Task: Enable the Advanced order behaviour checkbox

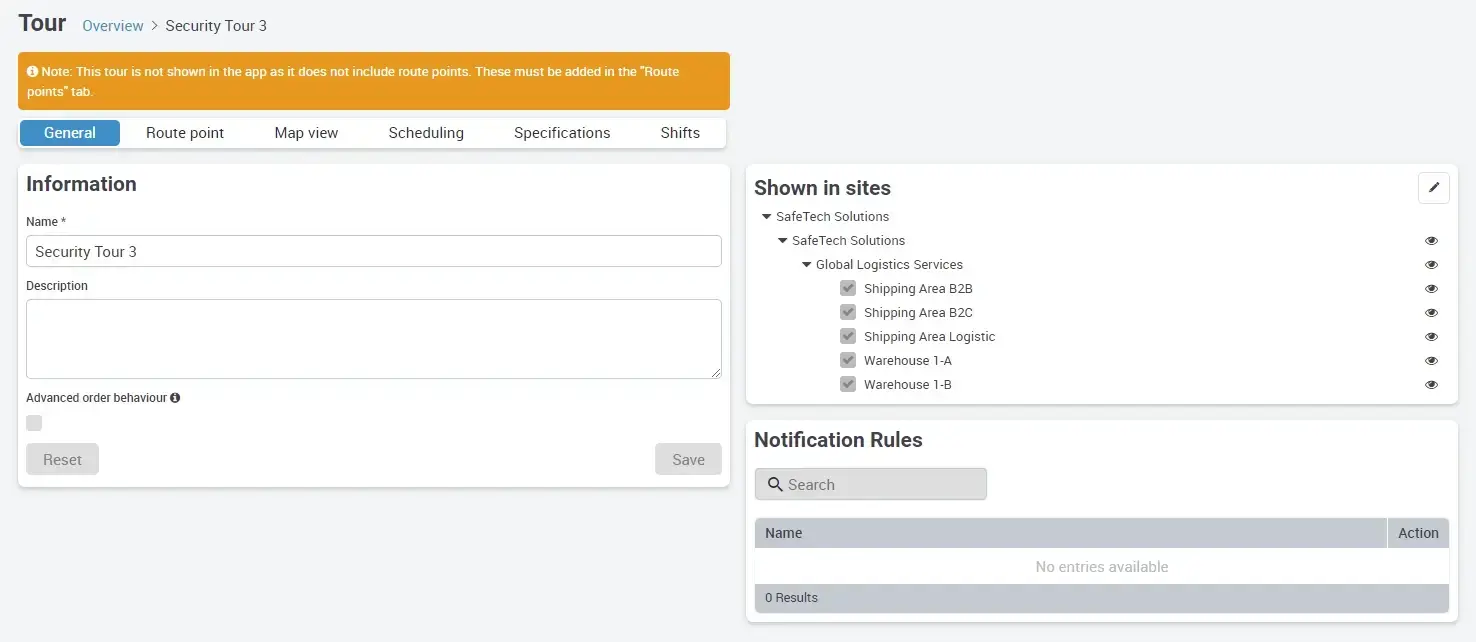Action: tap(35, 423)
